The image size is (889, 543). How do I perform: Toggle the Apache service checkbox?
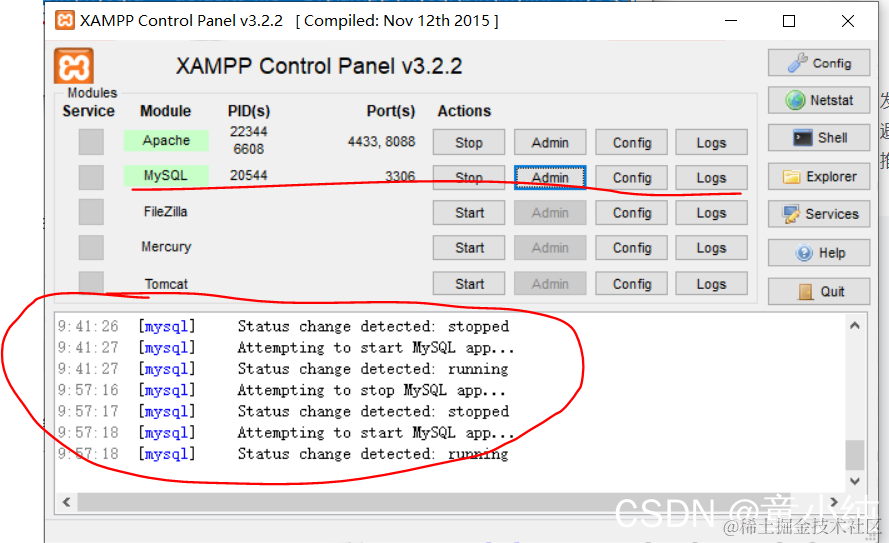point(91,142)
